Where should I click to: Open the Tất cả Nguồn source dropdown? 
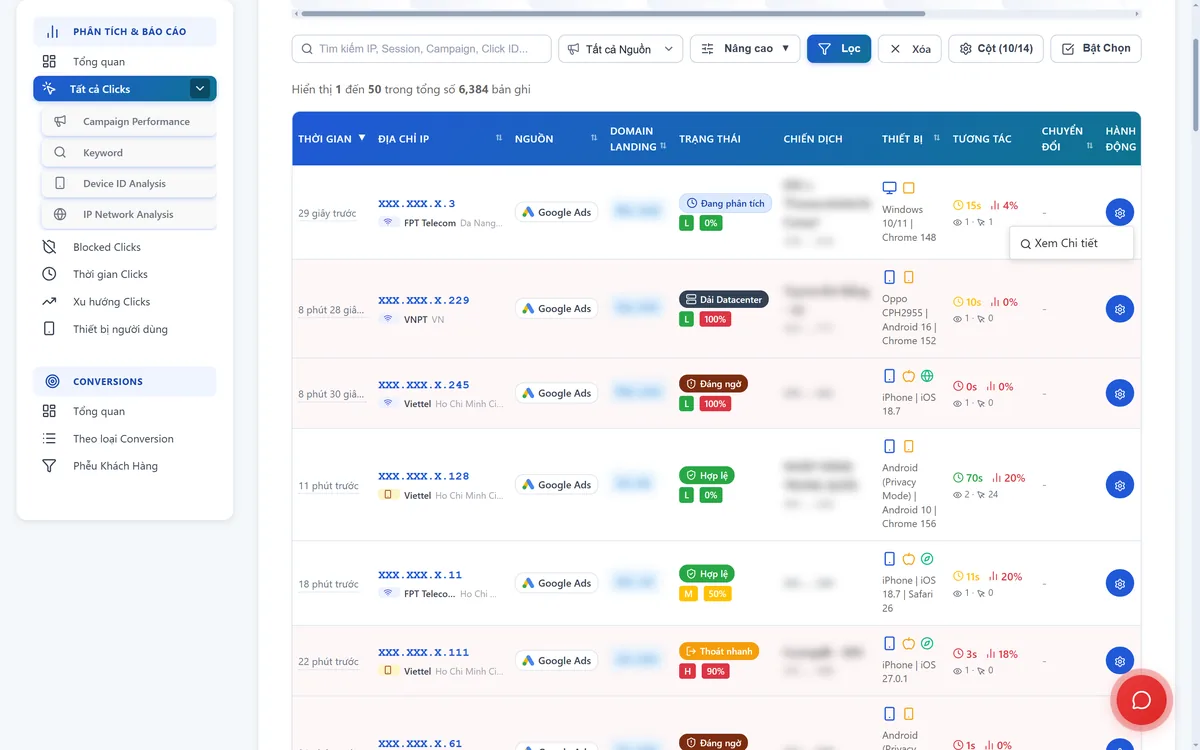621,49
